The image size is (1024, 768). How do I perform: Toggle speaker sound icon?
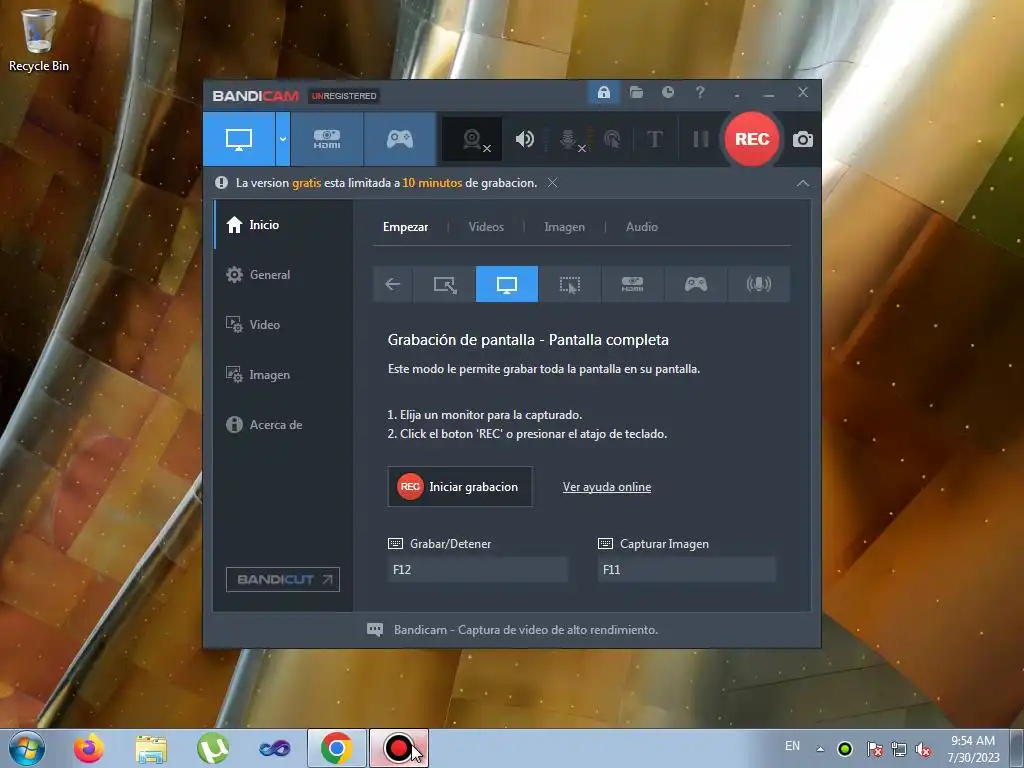pos(524,139)
